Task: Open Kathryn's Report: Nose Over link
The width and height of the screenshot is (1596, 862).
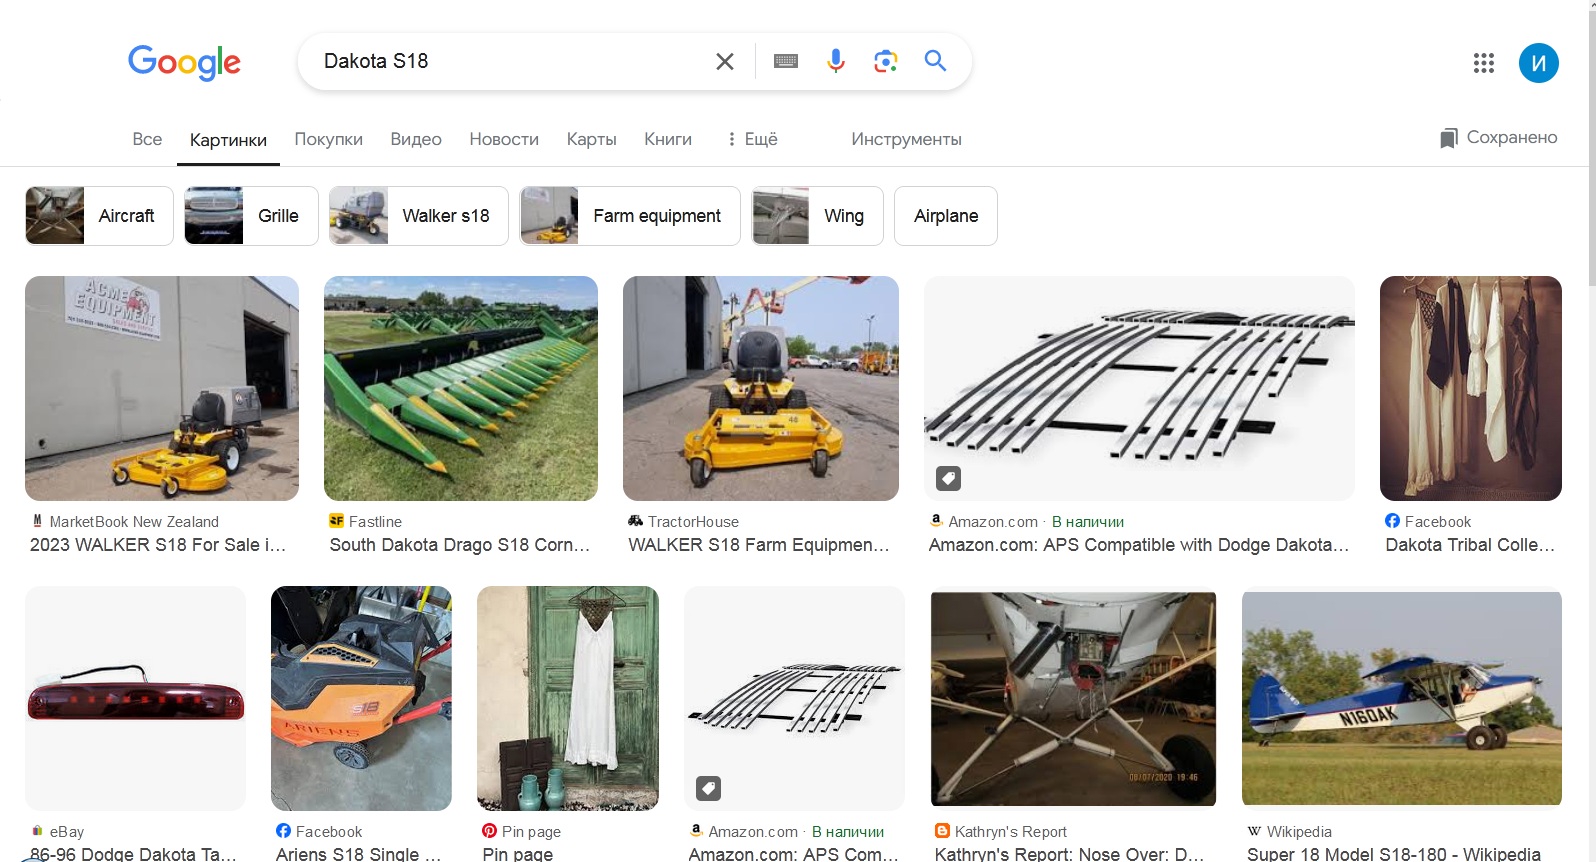Action: tap(1069, 853)
